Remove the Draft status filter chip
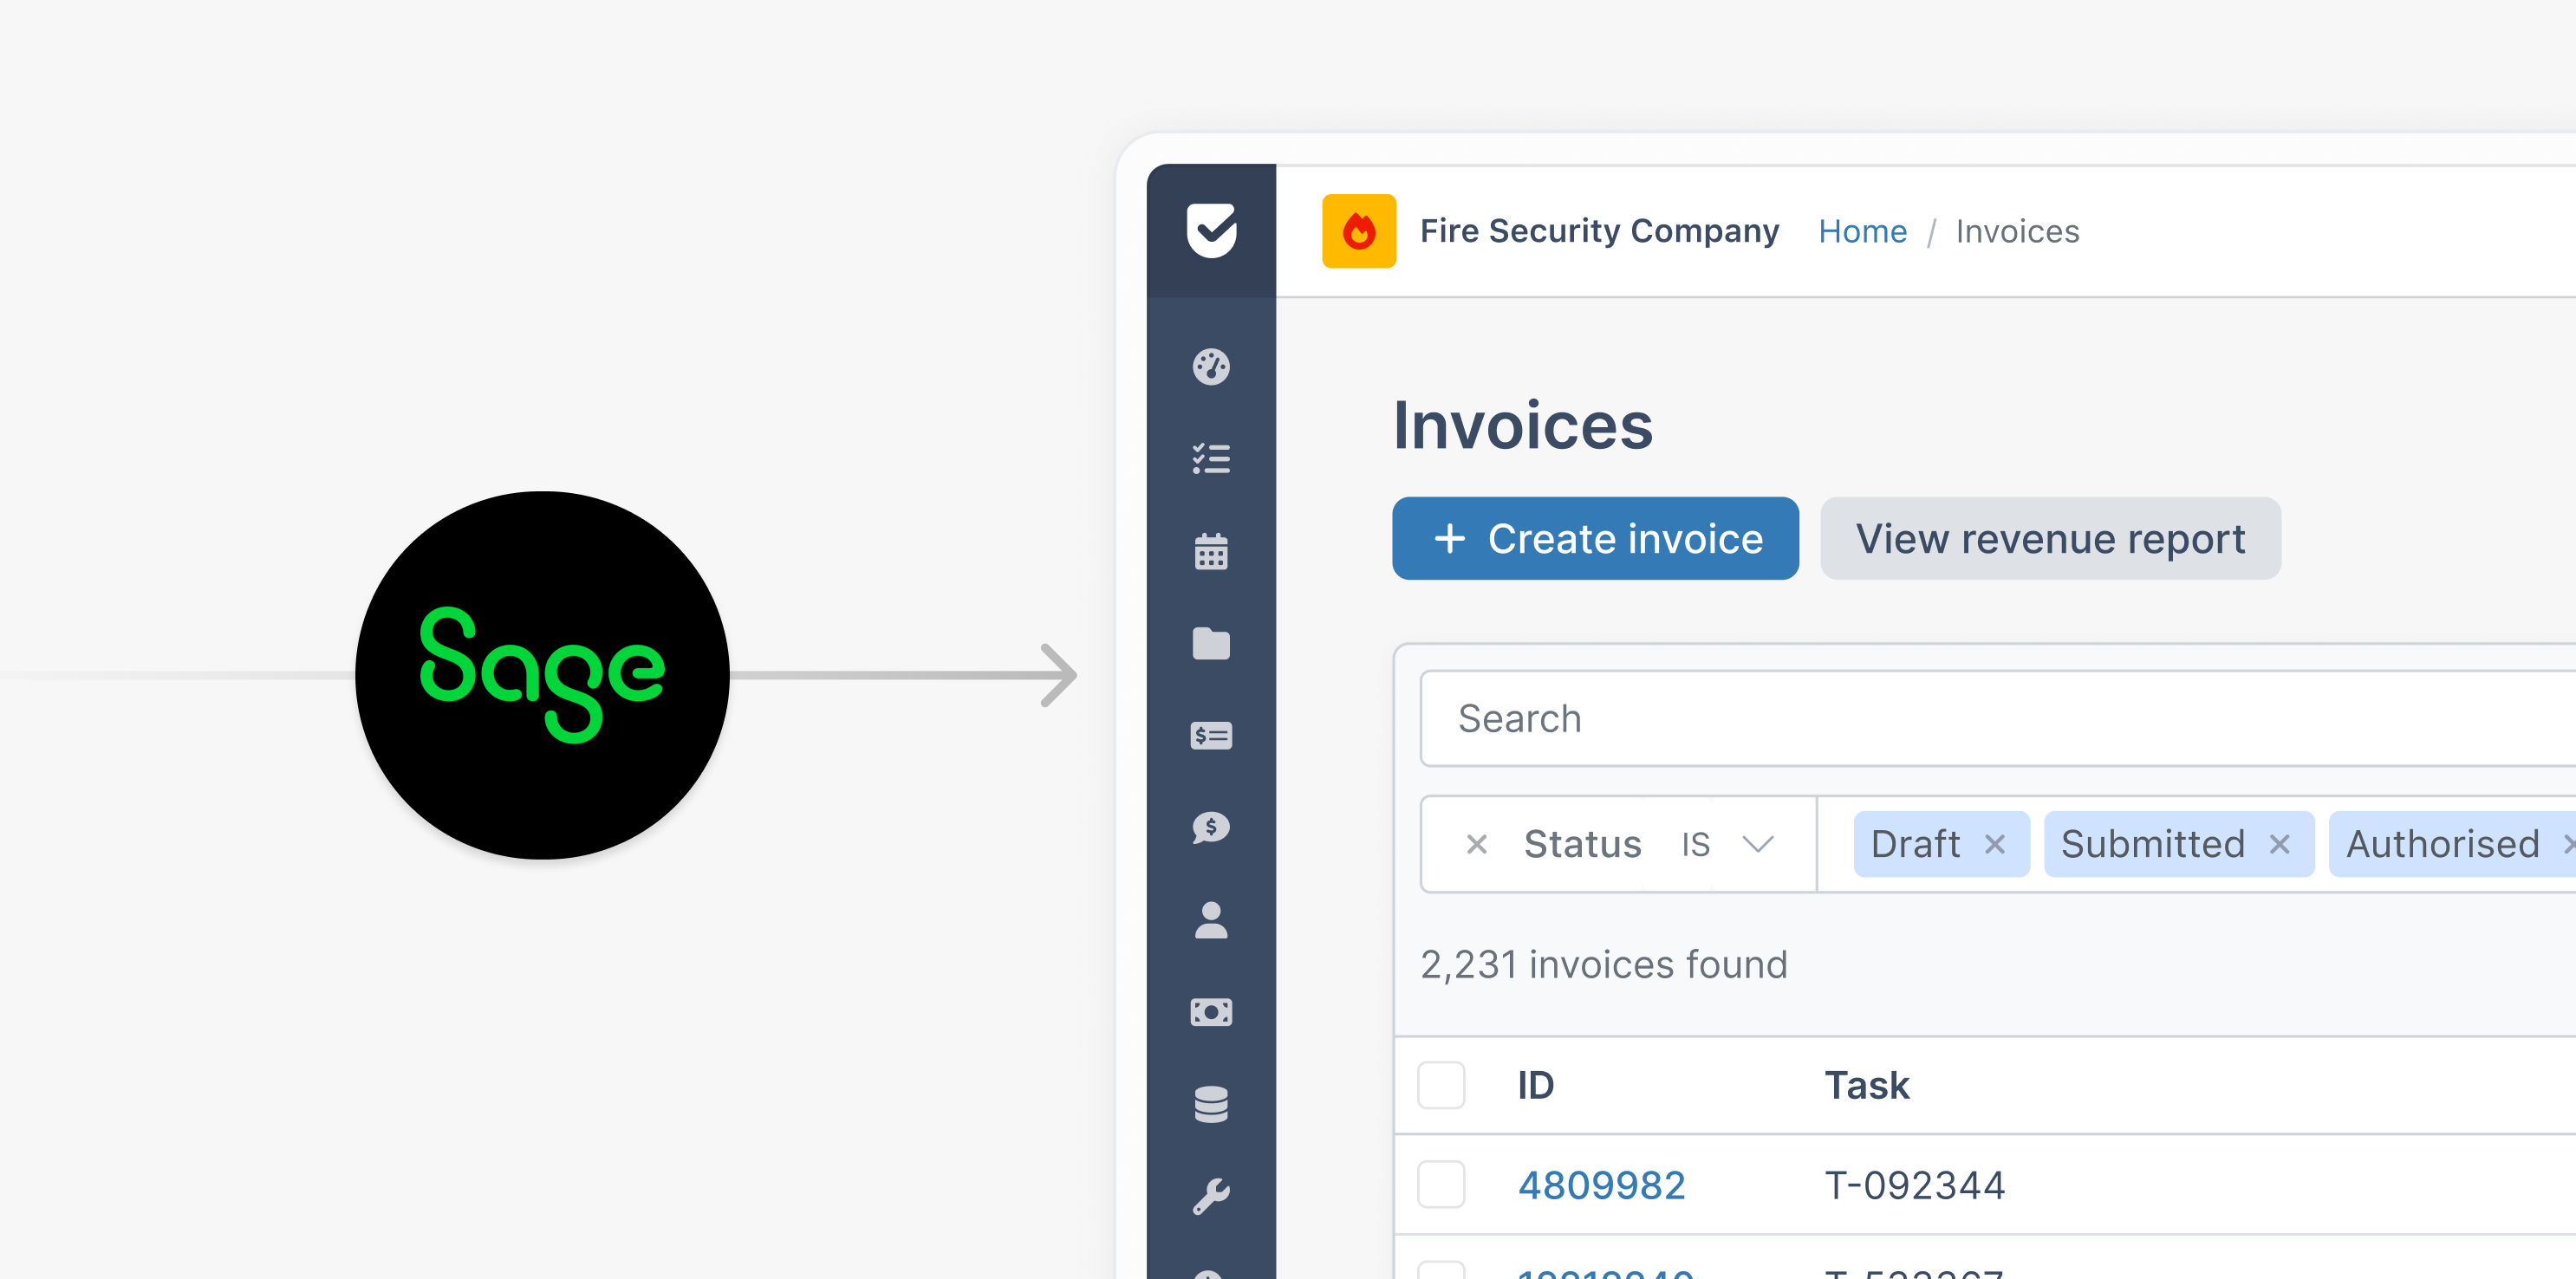Image resolution: width=2576 pixels, height=1279 pixels. tap(1995, 845)
